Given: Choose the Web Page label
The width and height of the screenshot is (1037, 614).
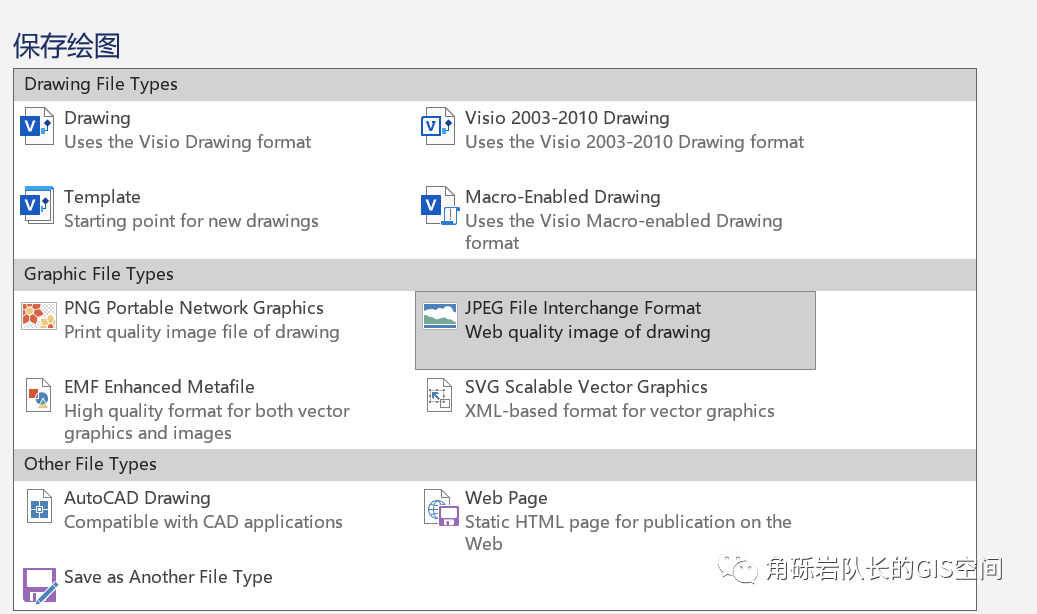Looking at the screenshot, I should [x=506, y=498].
